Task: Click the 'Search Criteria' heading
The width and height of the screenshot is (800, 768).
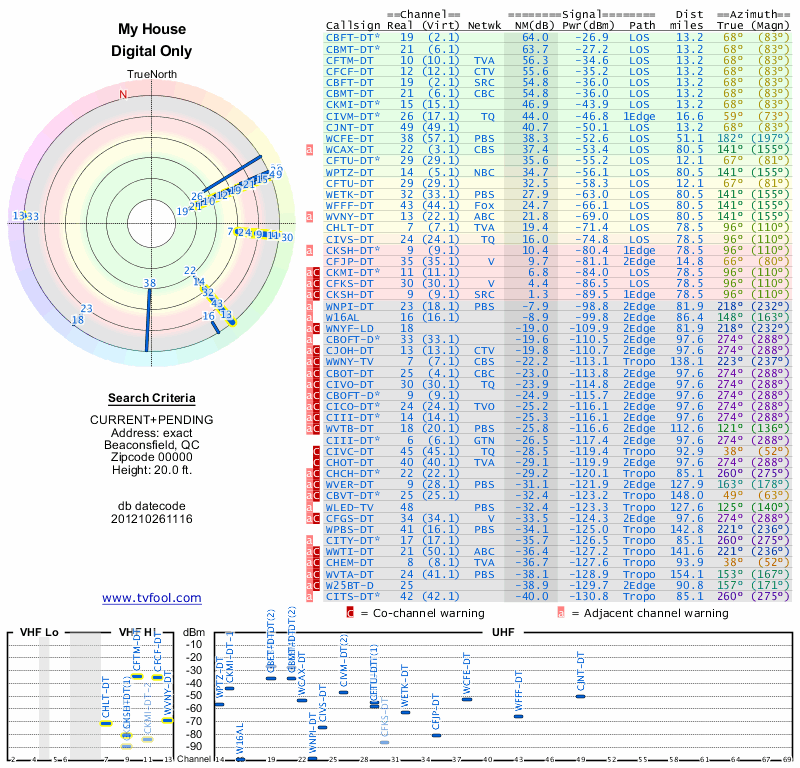Action: [x=152, y=398]
